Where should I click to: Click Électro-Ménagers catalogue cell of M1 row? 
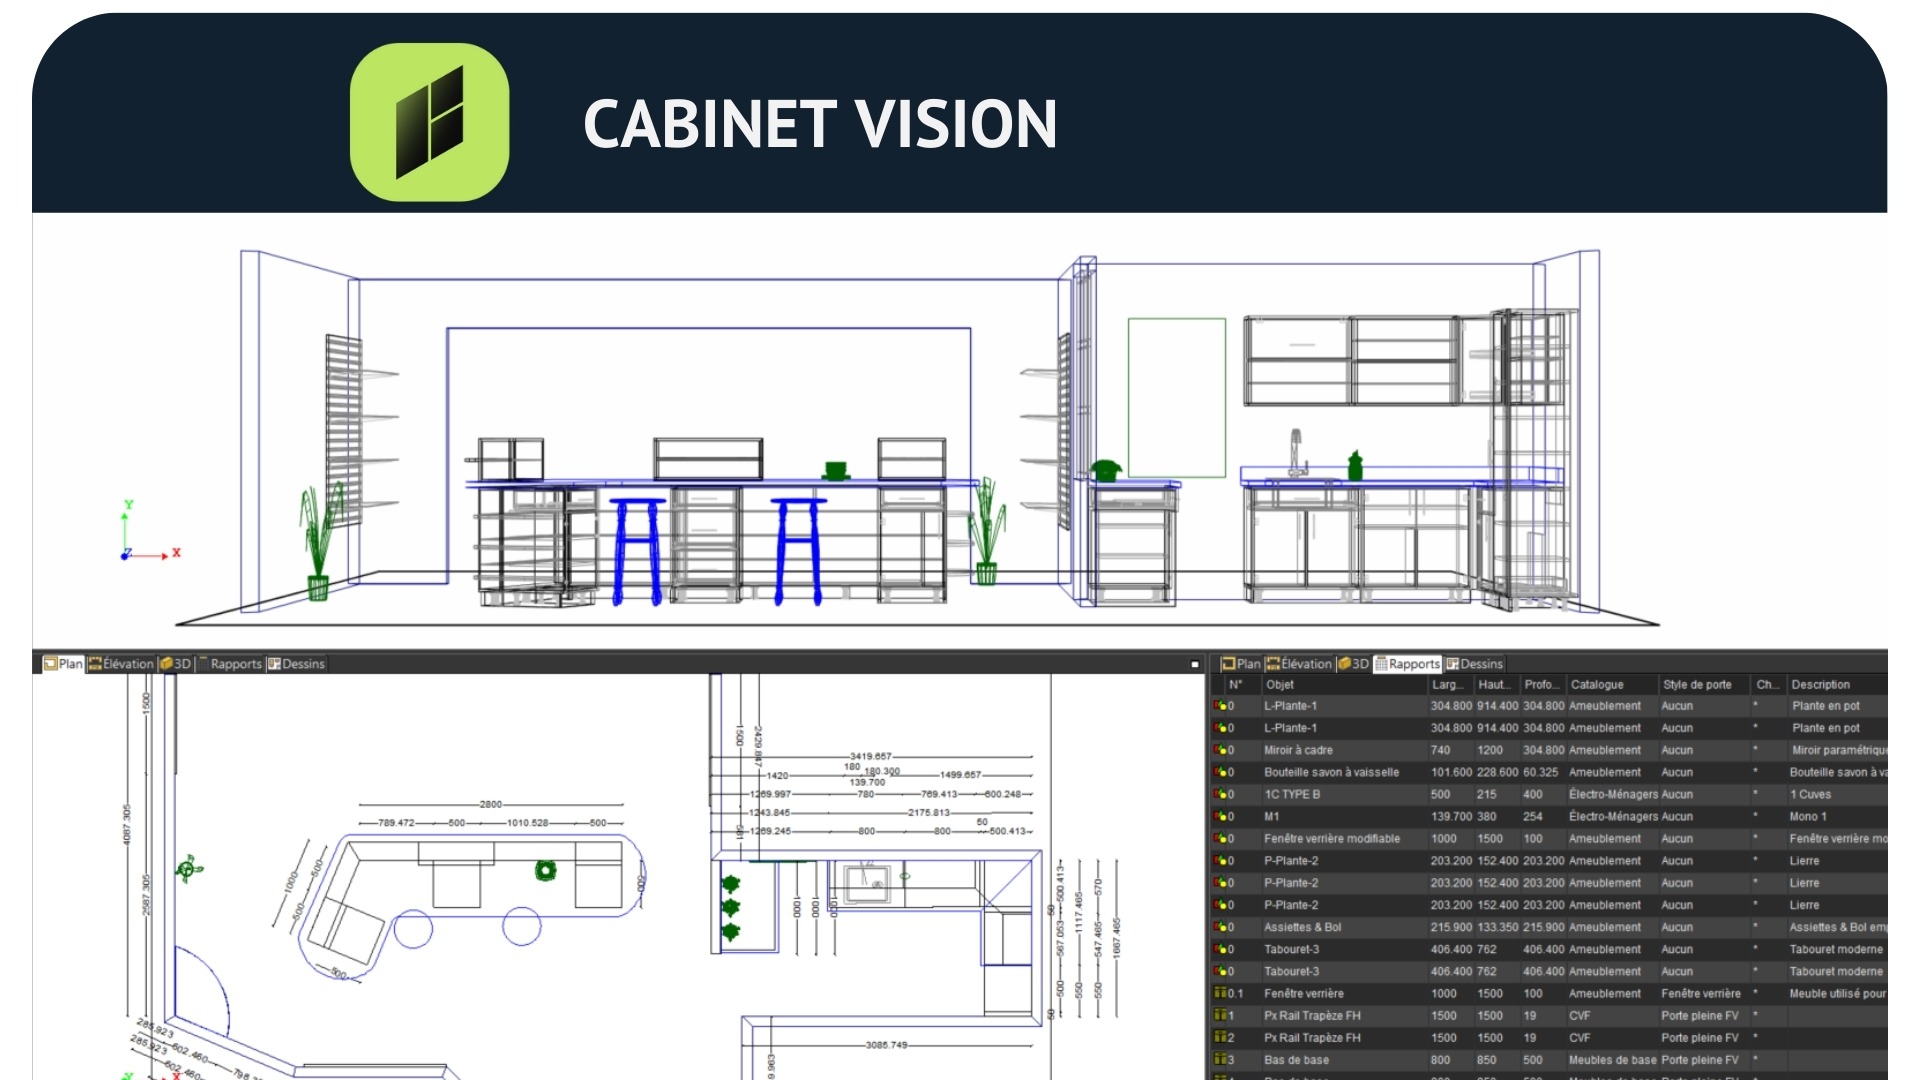pos(1613,816)
